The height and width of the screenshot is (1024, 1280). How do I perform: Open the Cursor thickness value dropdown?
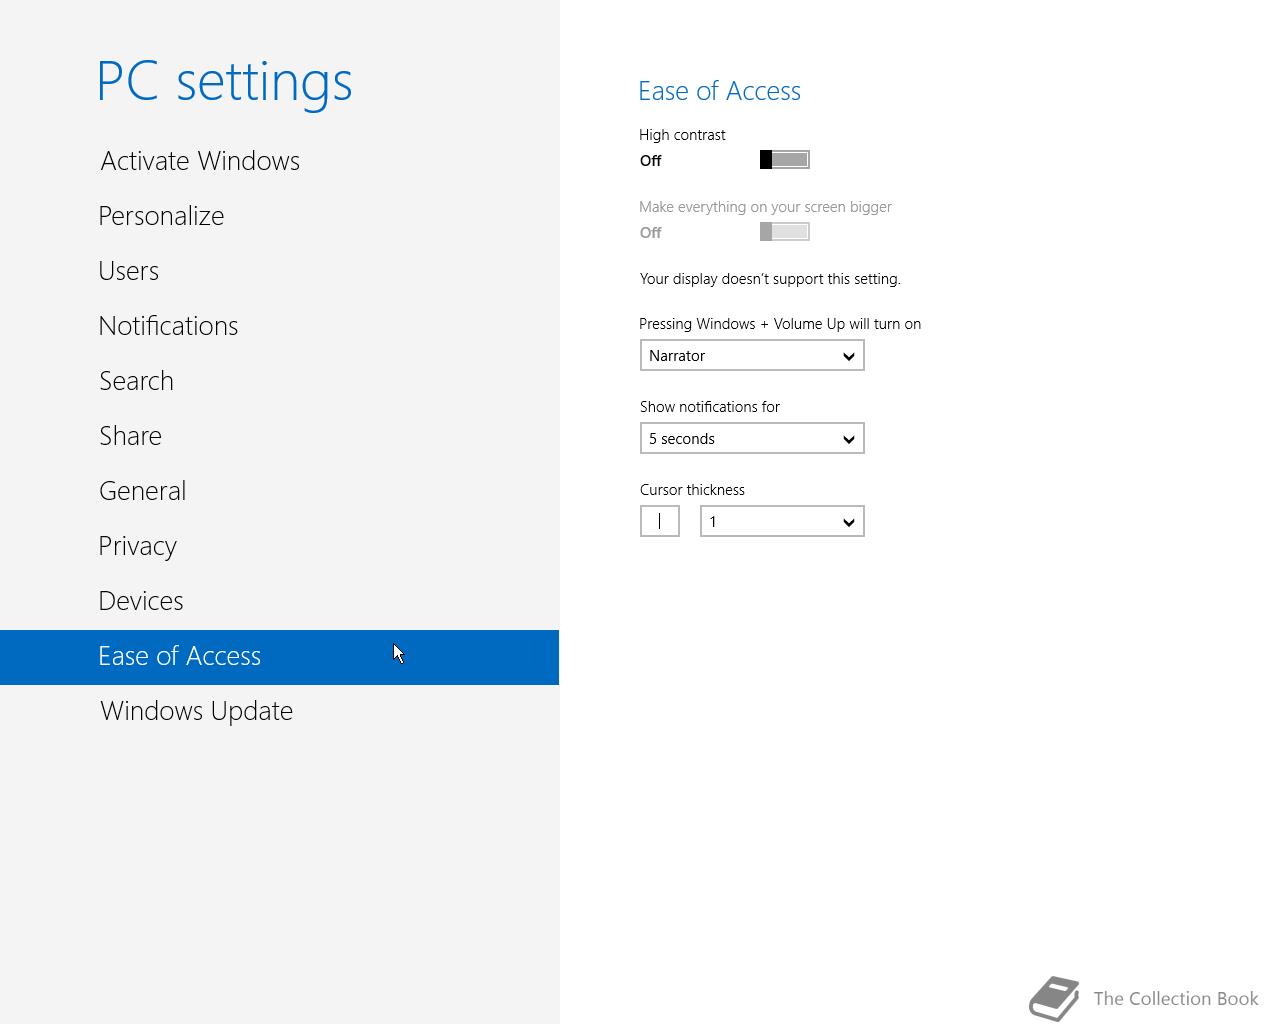pos(782,522)
